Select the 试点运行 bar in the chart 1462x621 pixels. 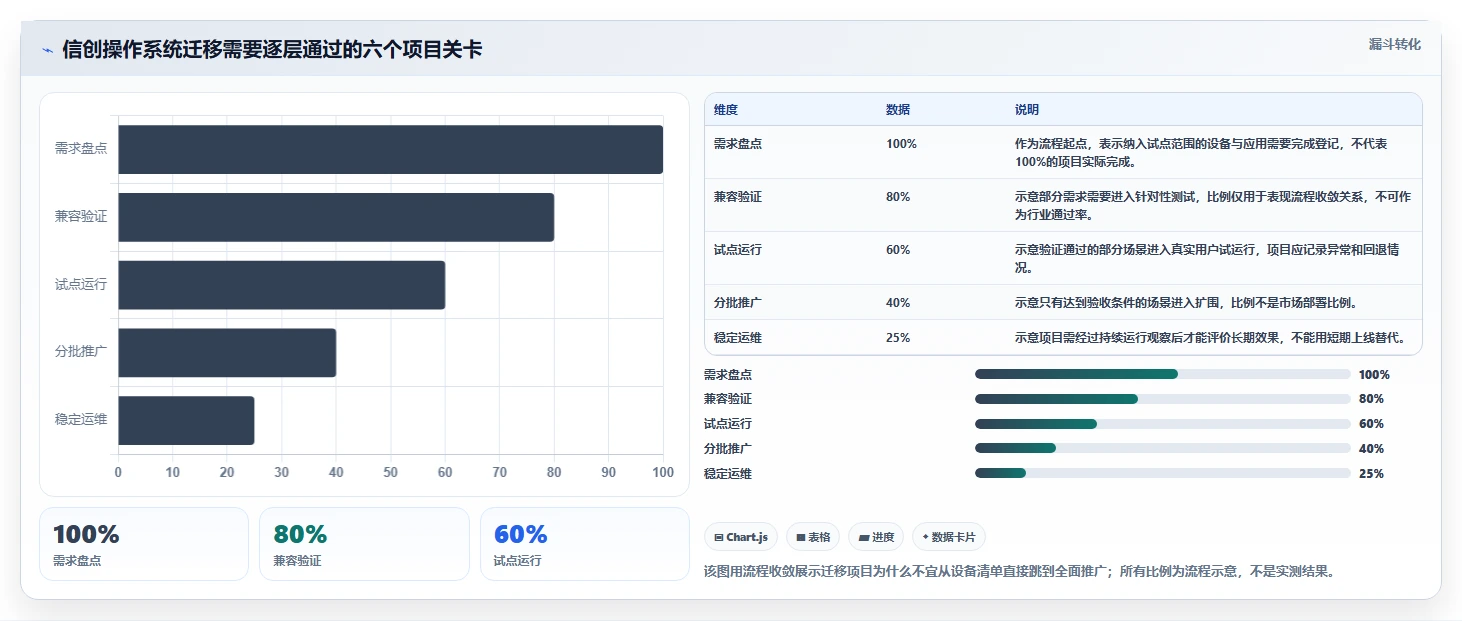(x=281, y=285)
